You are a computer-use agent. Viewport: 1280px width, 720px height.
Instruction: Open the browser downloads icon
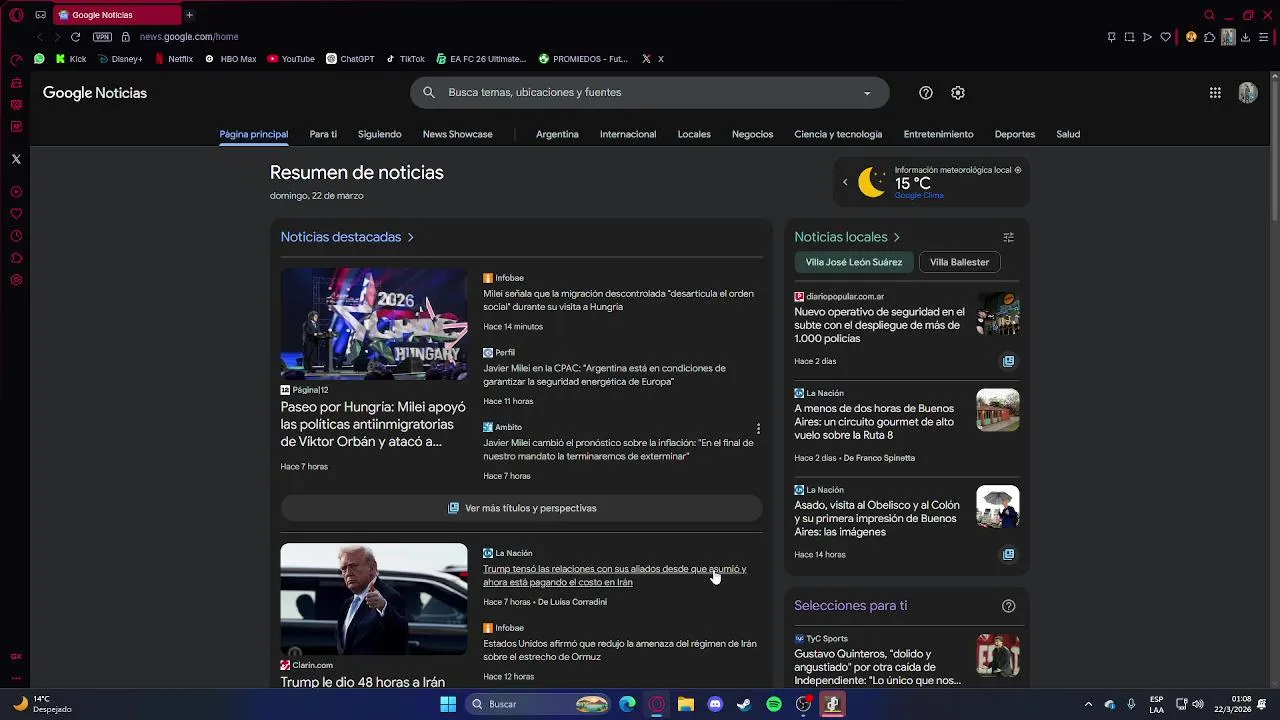tap(1246, 37)
